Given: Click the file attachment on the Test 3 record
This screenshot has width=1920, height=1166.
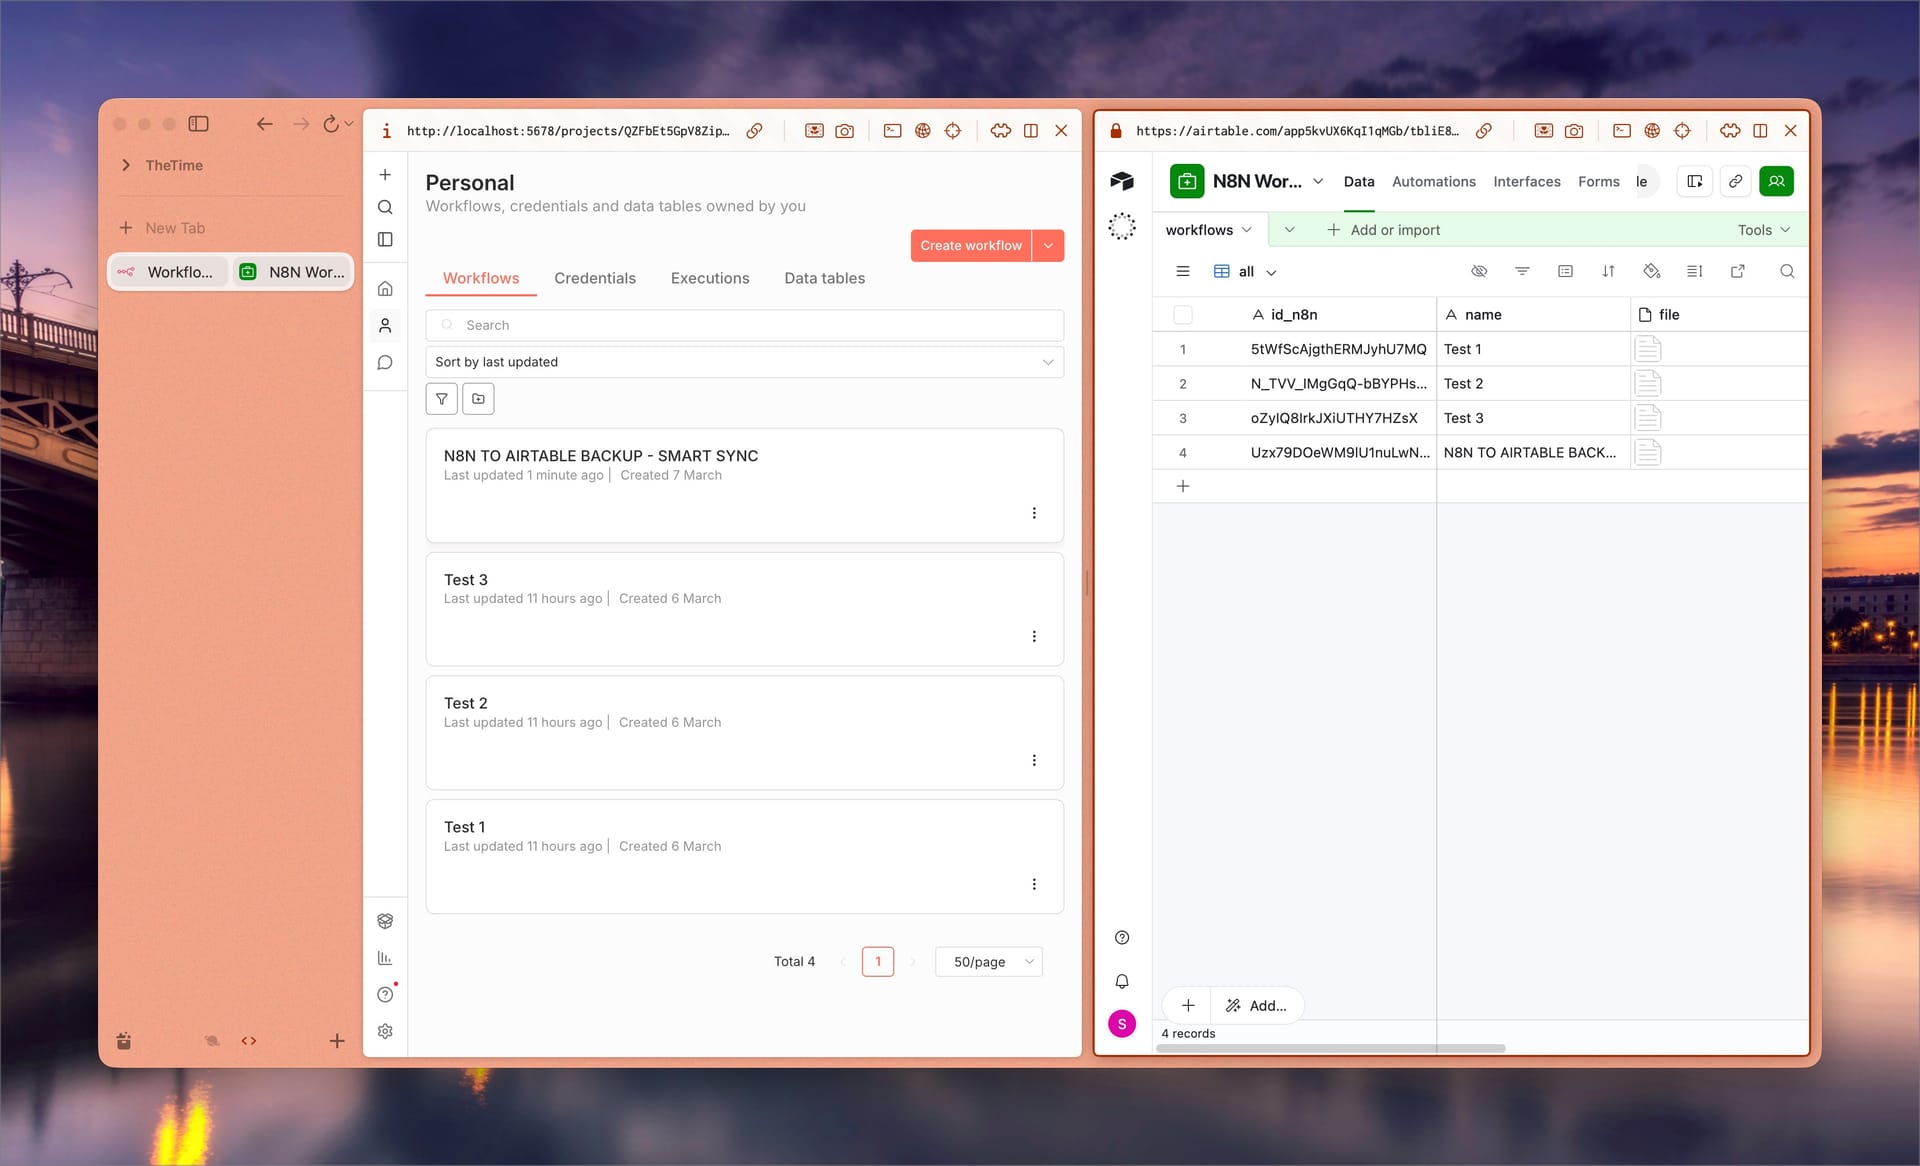Looking at the screenshot, I should (x=1648, y=418).
